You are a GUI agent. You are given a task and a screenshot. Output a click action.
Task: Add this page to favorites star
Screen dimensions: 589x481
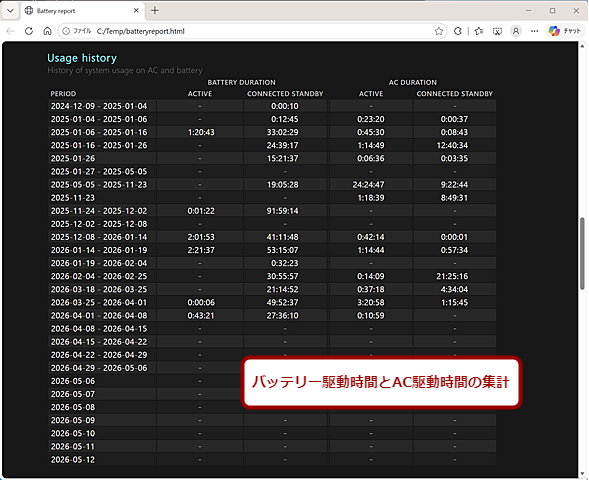438,31
